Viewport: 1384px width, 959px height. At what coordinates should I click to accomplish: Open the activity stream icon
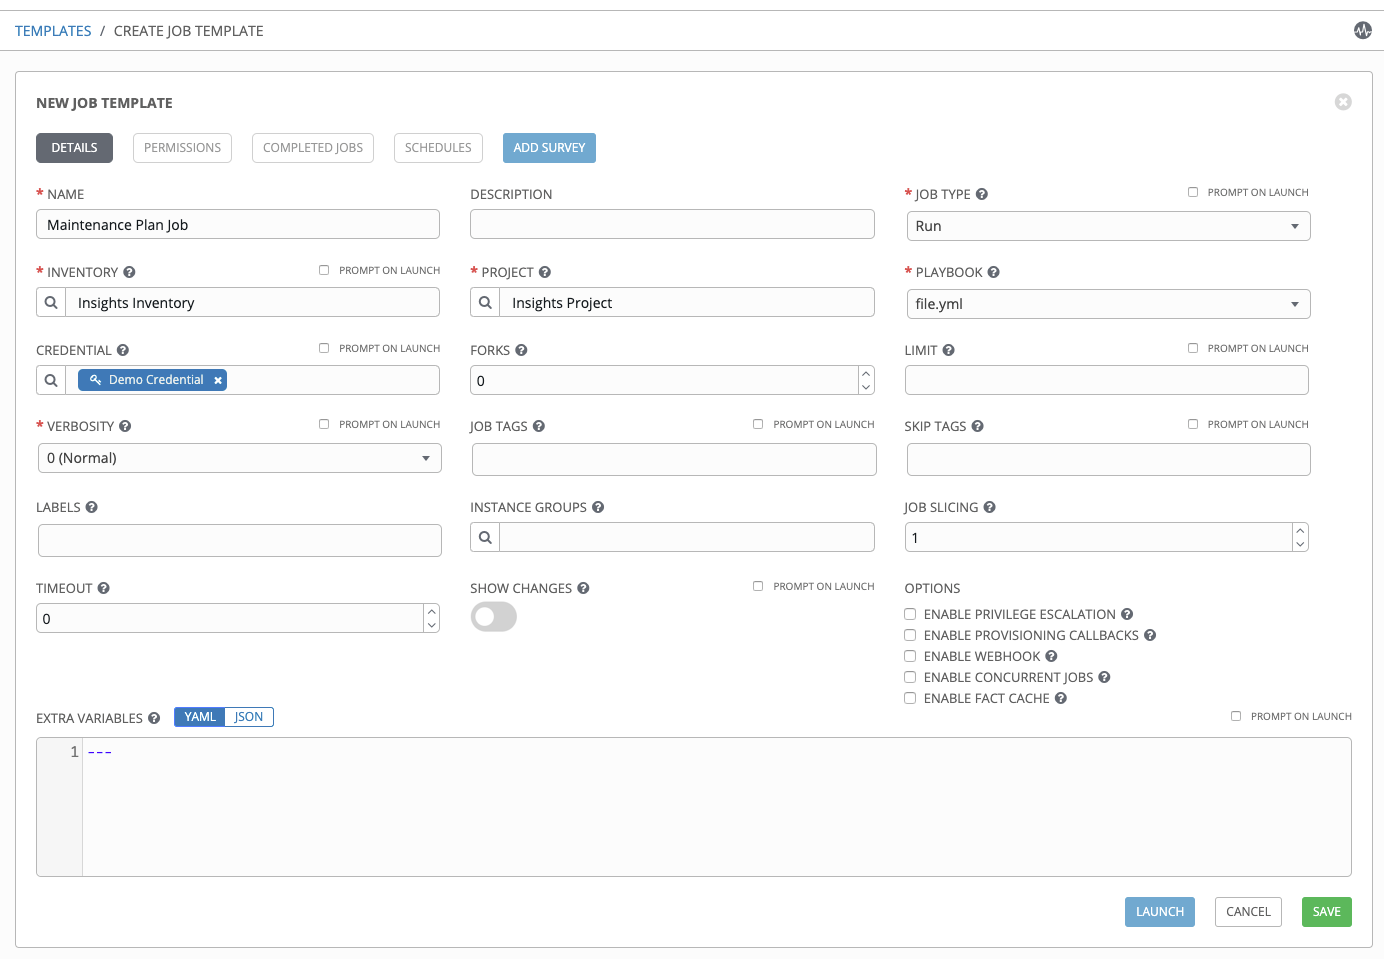1363,30
